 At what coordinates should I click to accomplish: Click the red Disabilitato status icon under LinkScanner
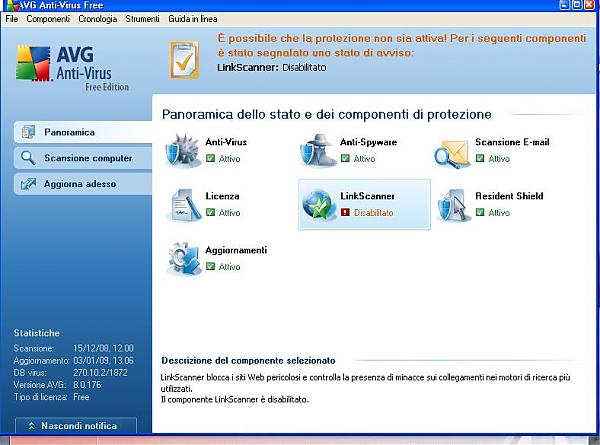pos(345,212)
